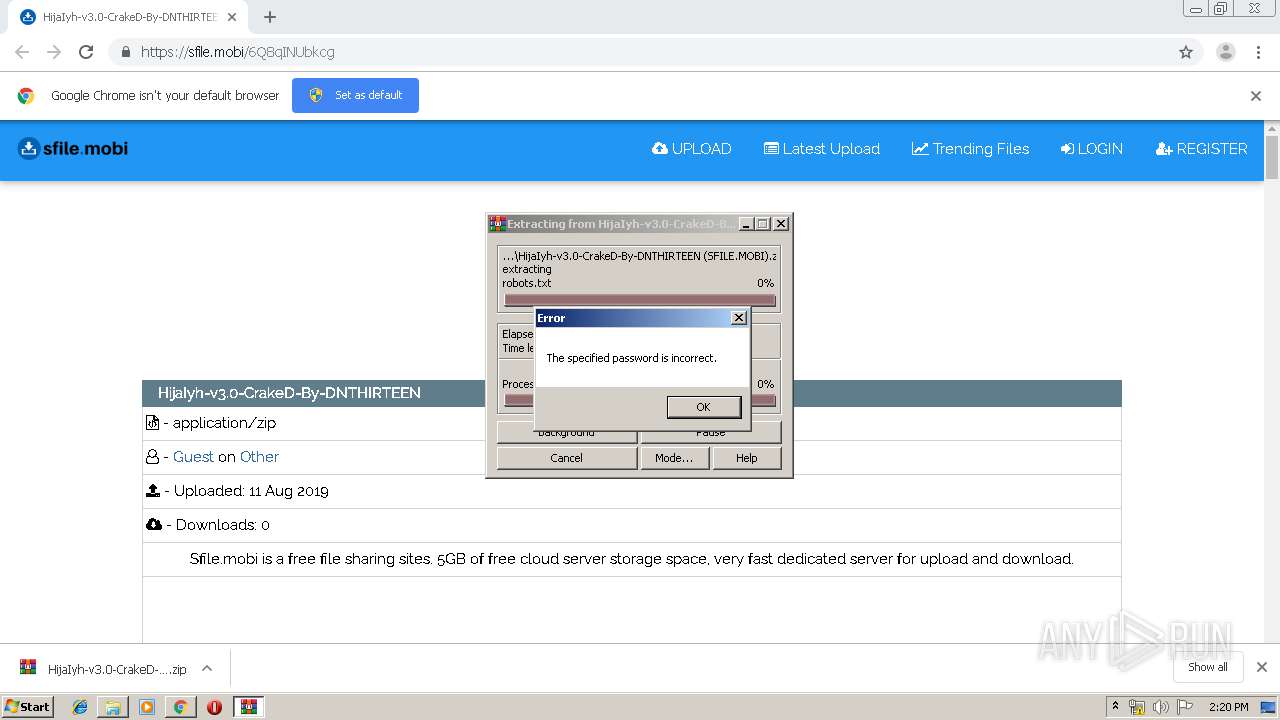Launch Internet Explorer from taskbar
The width and height of the screenshot is (1280, 720).
point(80,707)
